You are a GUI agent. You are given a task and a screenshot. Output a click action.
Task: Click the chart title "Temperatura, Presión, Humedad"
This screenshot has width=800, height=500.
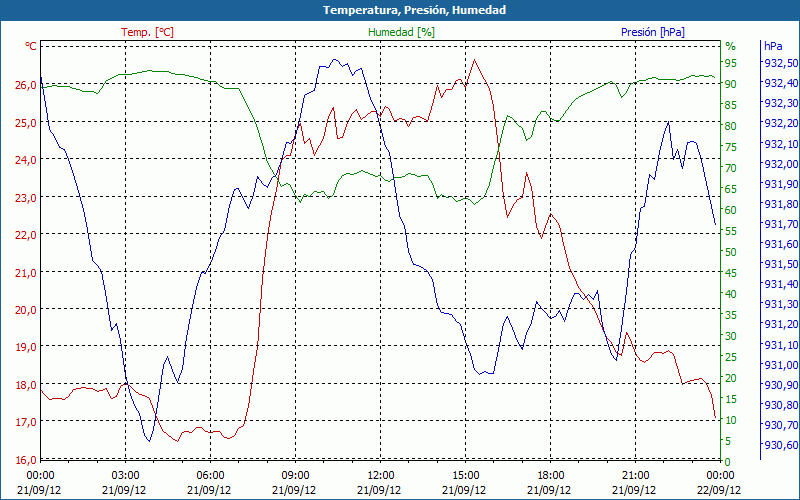point(414,10)
